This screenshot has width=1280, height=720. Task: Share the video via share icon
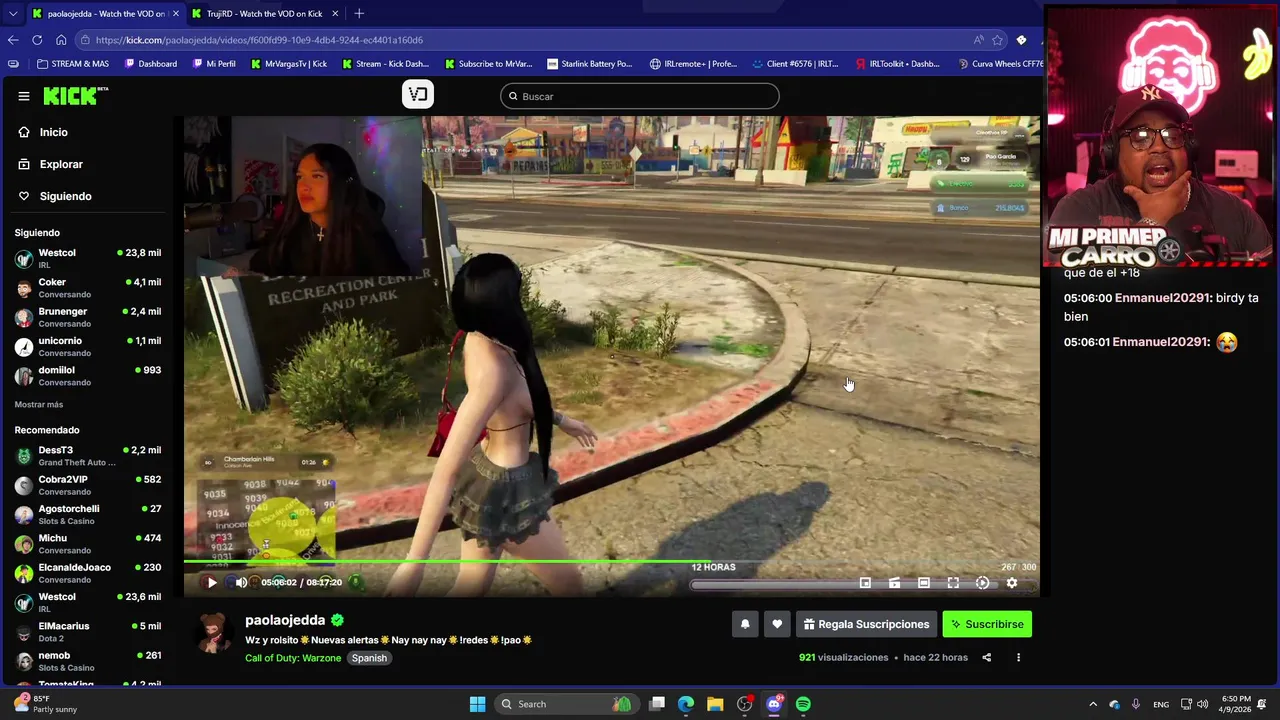(x=986, y=657)
